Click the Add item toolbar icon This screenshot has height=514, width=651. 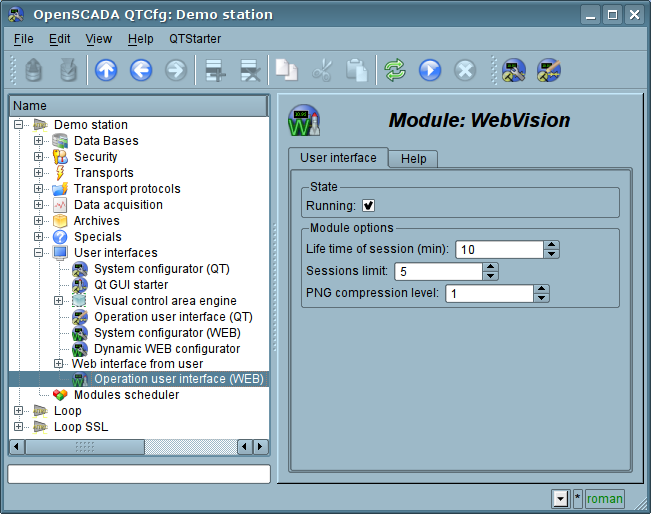215,70
